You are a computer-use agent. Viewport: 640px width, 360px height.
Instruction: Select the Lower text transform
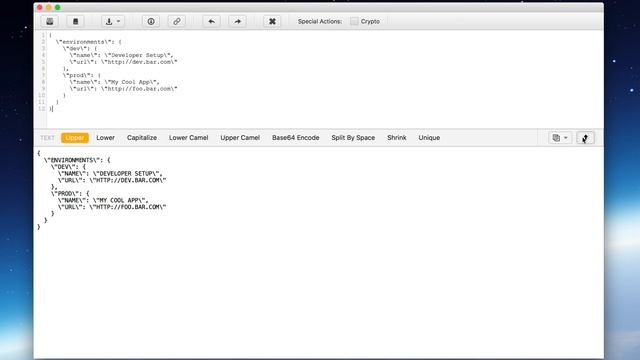tap(105, 138)
